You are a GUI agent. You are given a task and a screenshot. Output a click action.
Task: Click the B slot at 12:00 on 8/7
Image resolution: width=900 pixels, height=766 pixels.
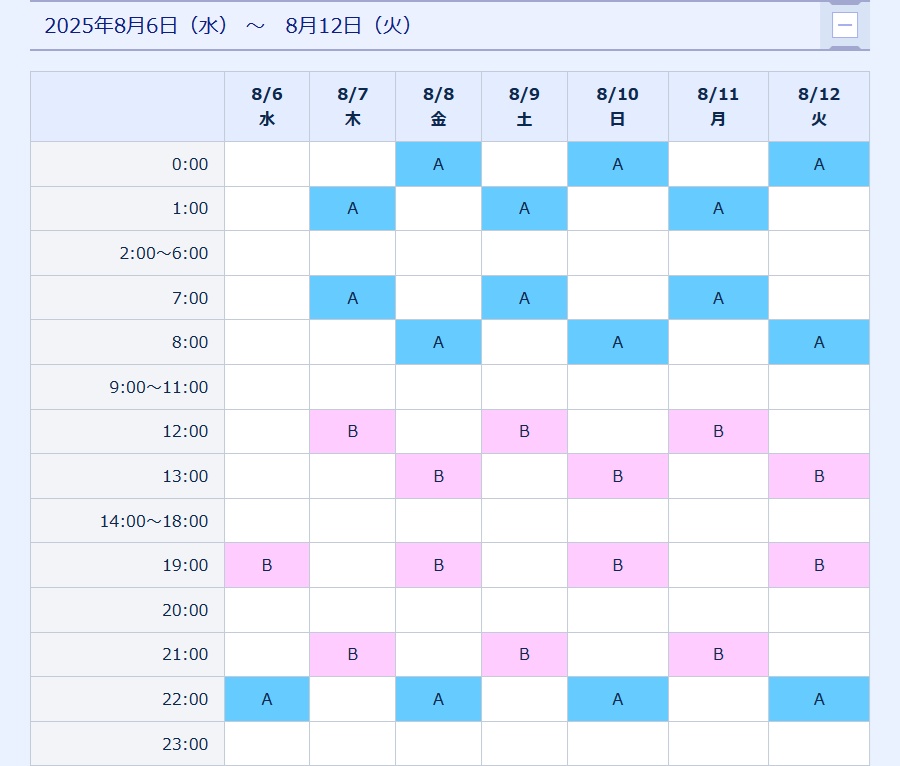pyautogui.click(x=352, y=432)
